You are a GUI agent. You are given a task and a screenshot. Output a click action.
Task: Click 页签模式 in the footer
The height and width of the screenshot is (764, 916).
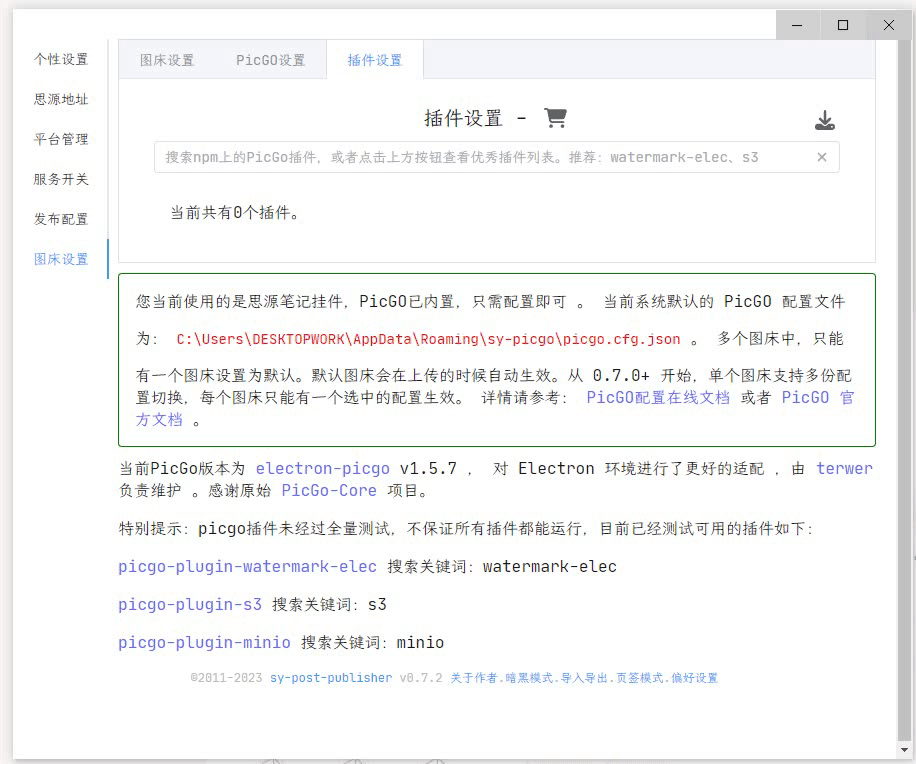coord(640,678)
